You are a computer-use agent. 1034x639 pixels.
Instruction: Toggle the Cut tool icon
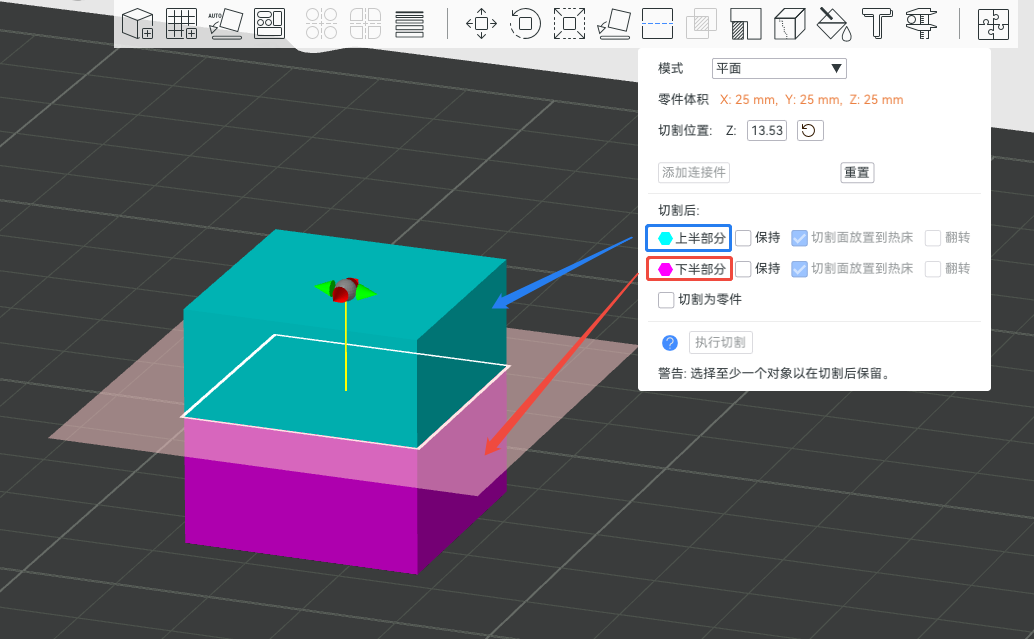tap(657, 24)
